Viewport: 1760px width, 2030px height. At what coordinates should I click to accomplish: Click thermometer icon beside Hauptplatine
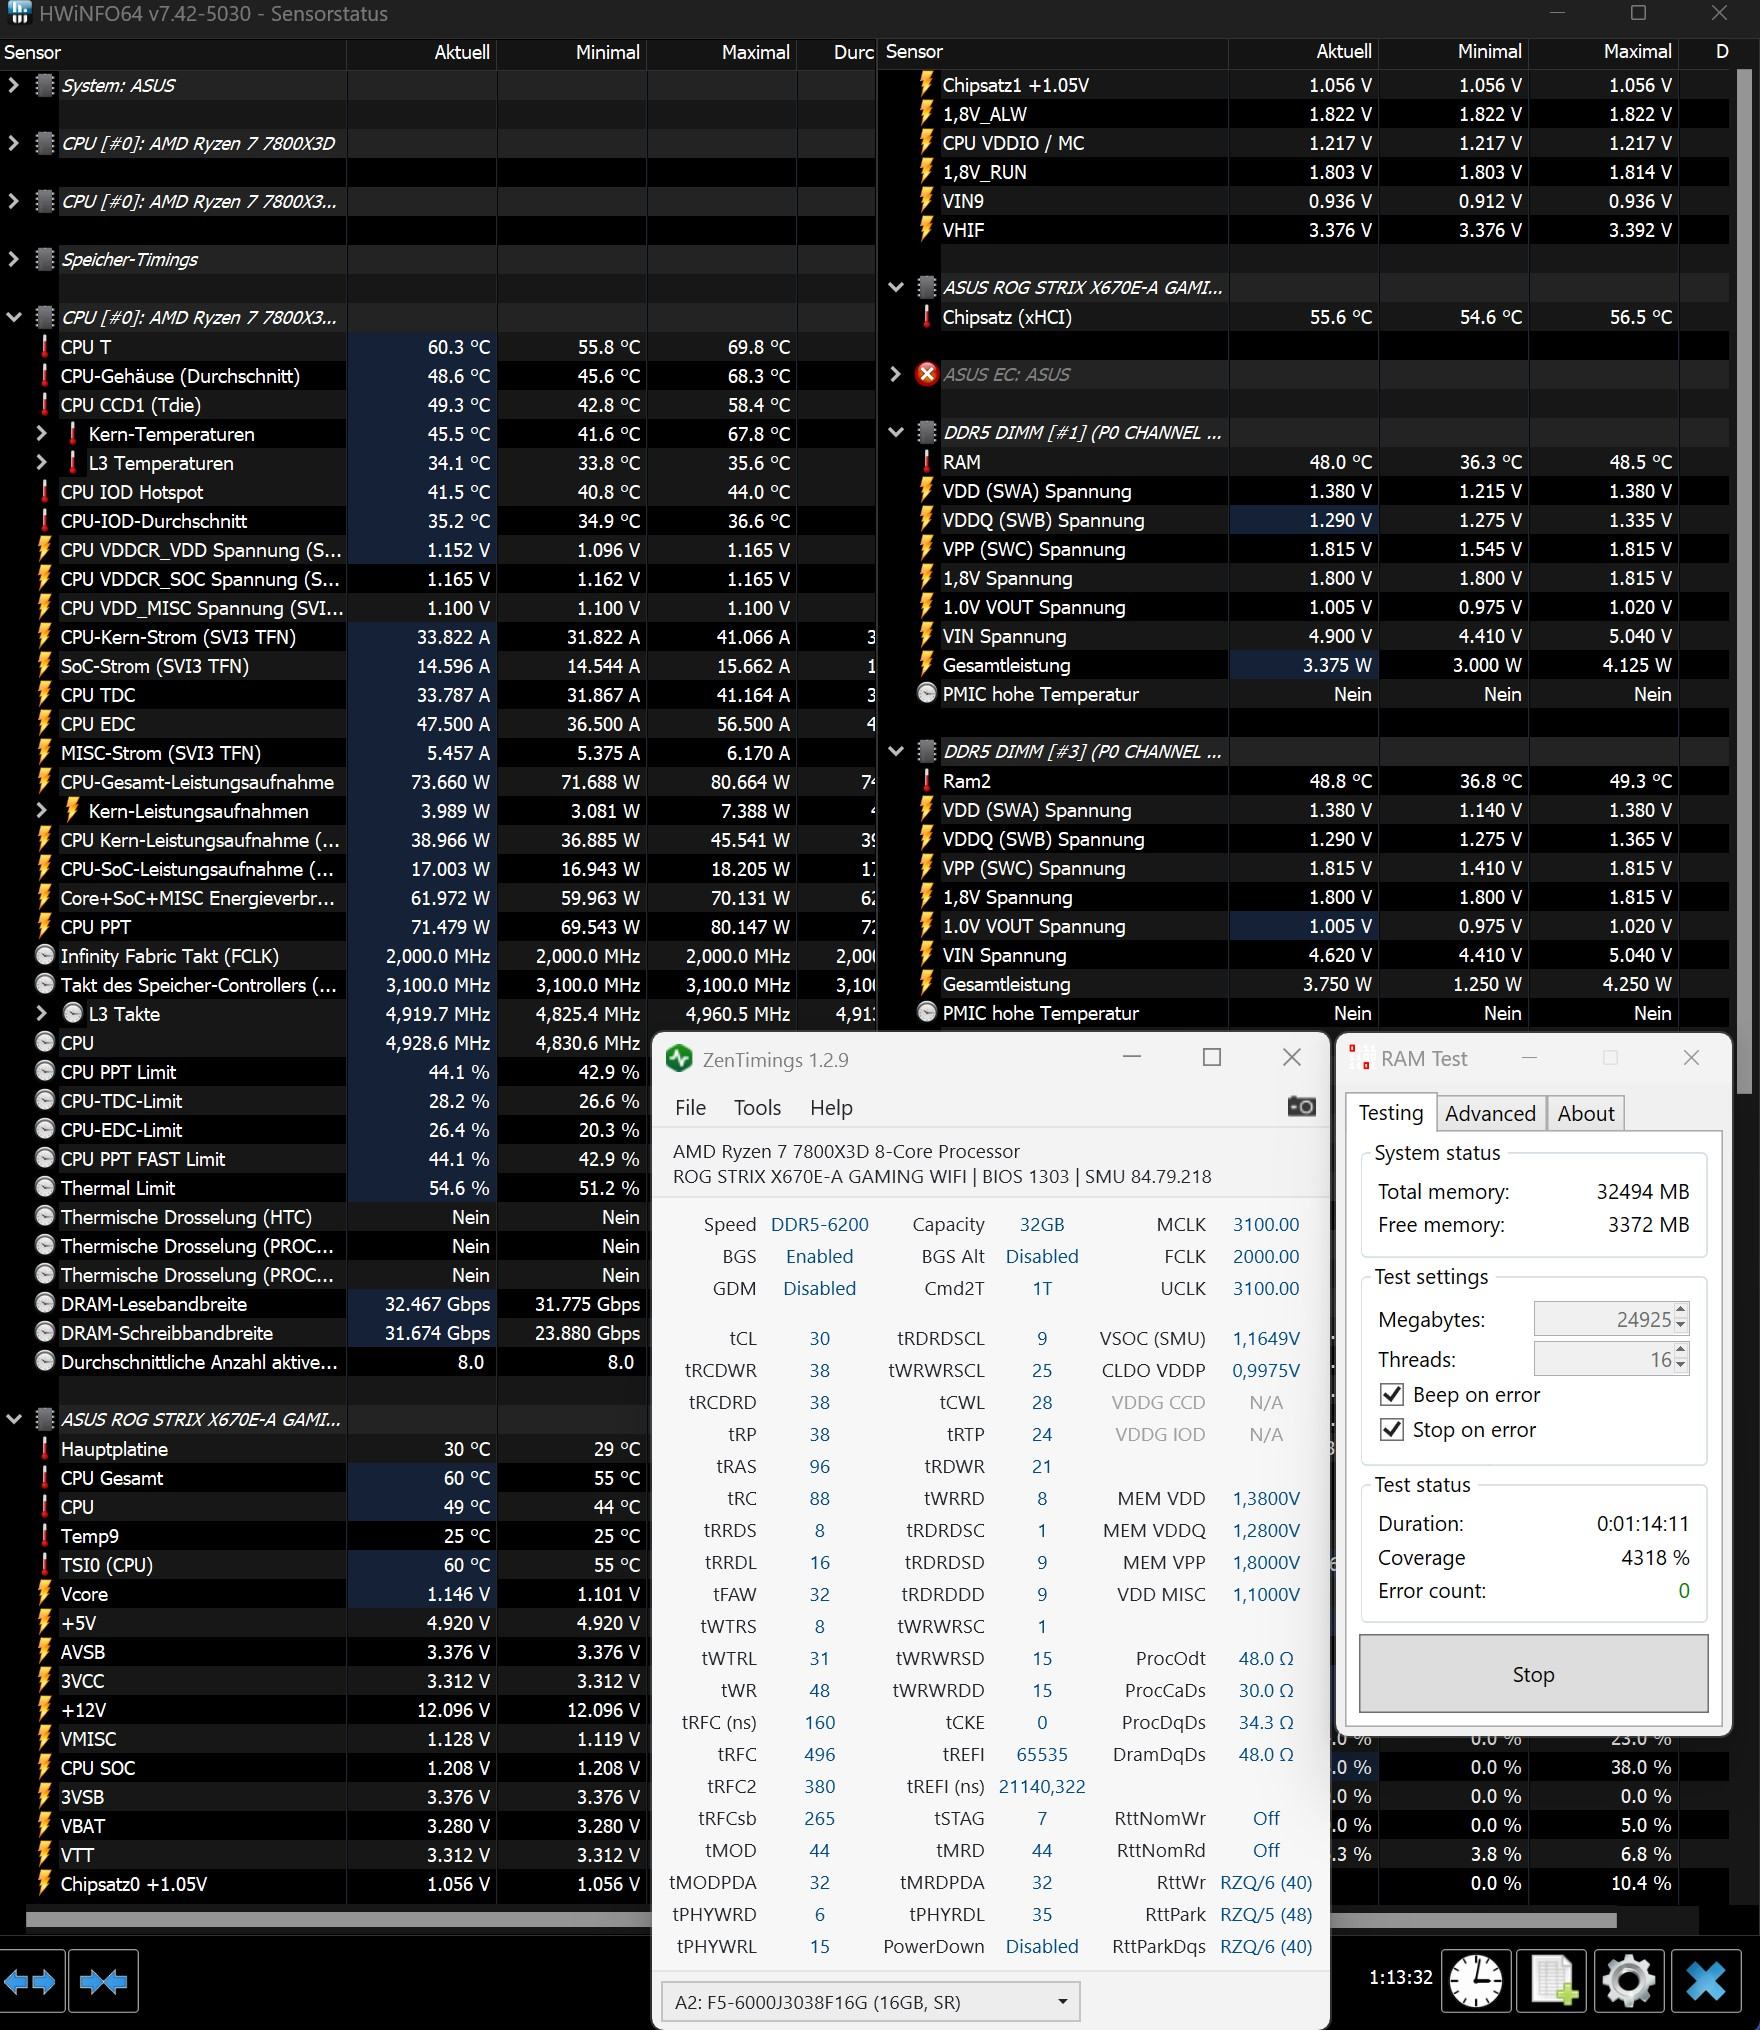[44, 1449]
